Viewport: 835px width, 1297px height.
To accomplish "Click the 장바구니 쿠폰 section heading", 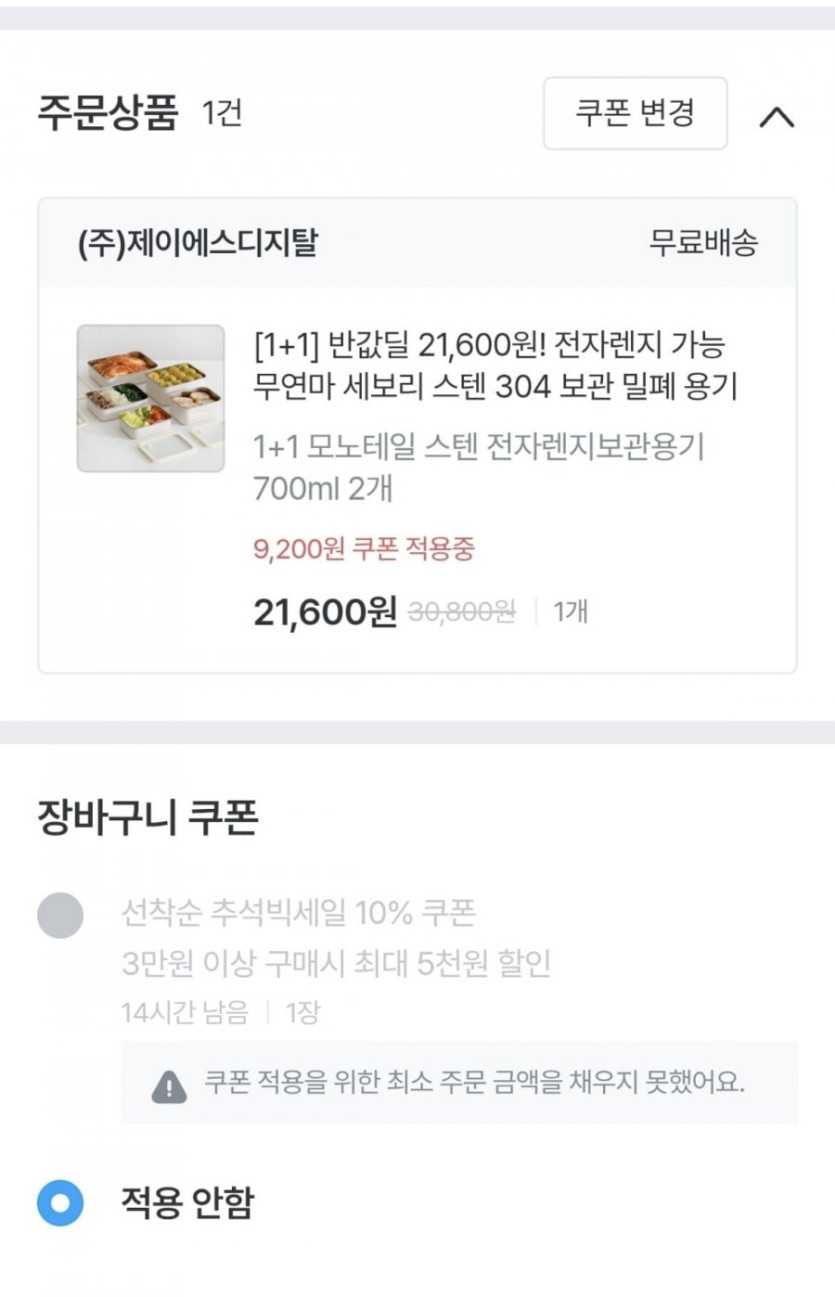I will [148, 818].
